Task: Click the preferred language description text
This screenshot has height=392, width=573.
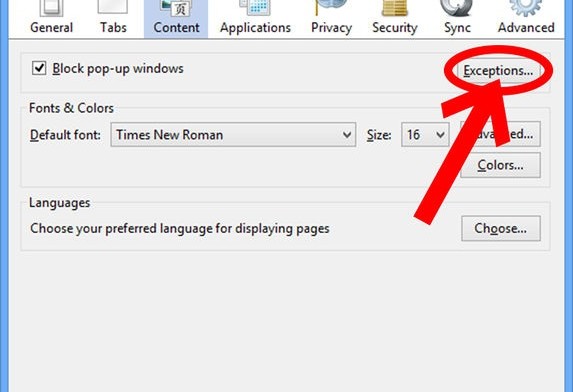Action: pos(180,229)
